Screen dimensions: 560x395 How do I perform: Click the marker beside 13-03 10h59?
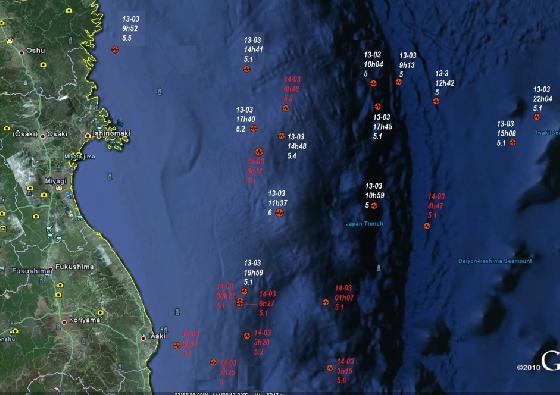click(374, 205)
